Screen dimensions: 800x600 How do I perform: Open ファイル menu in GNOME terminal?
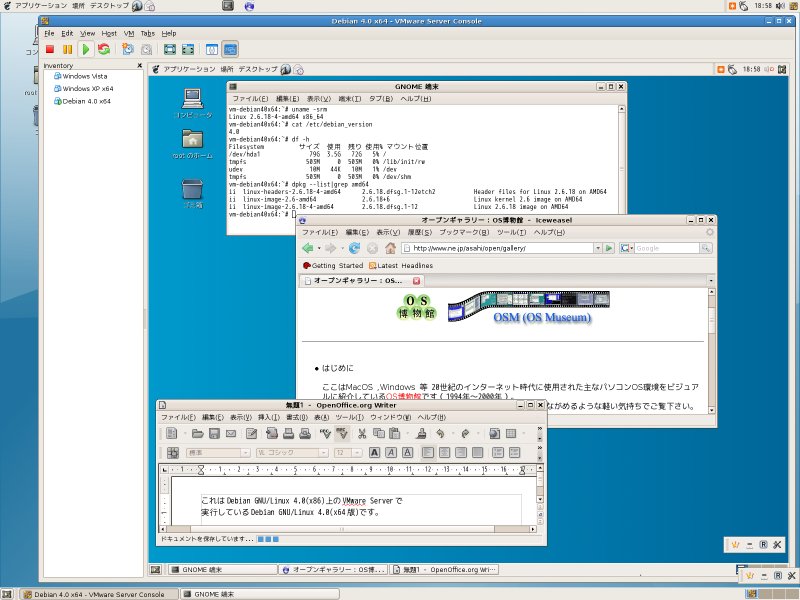pos(250,98)
